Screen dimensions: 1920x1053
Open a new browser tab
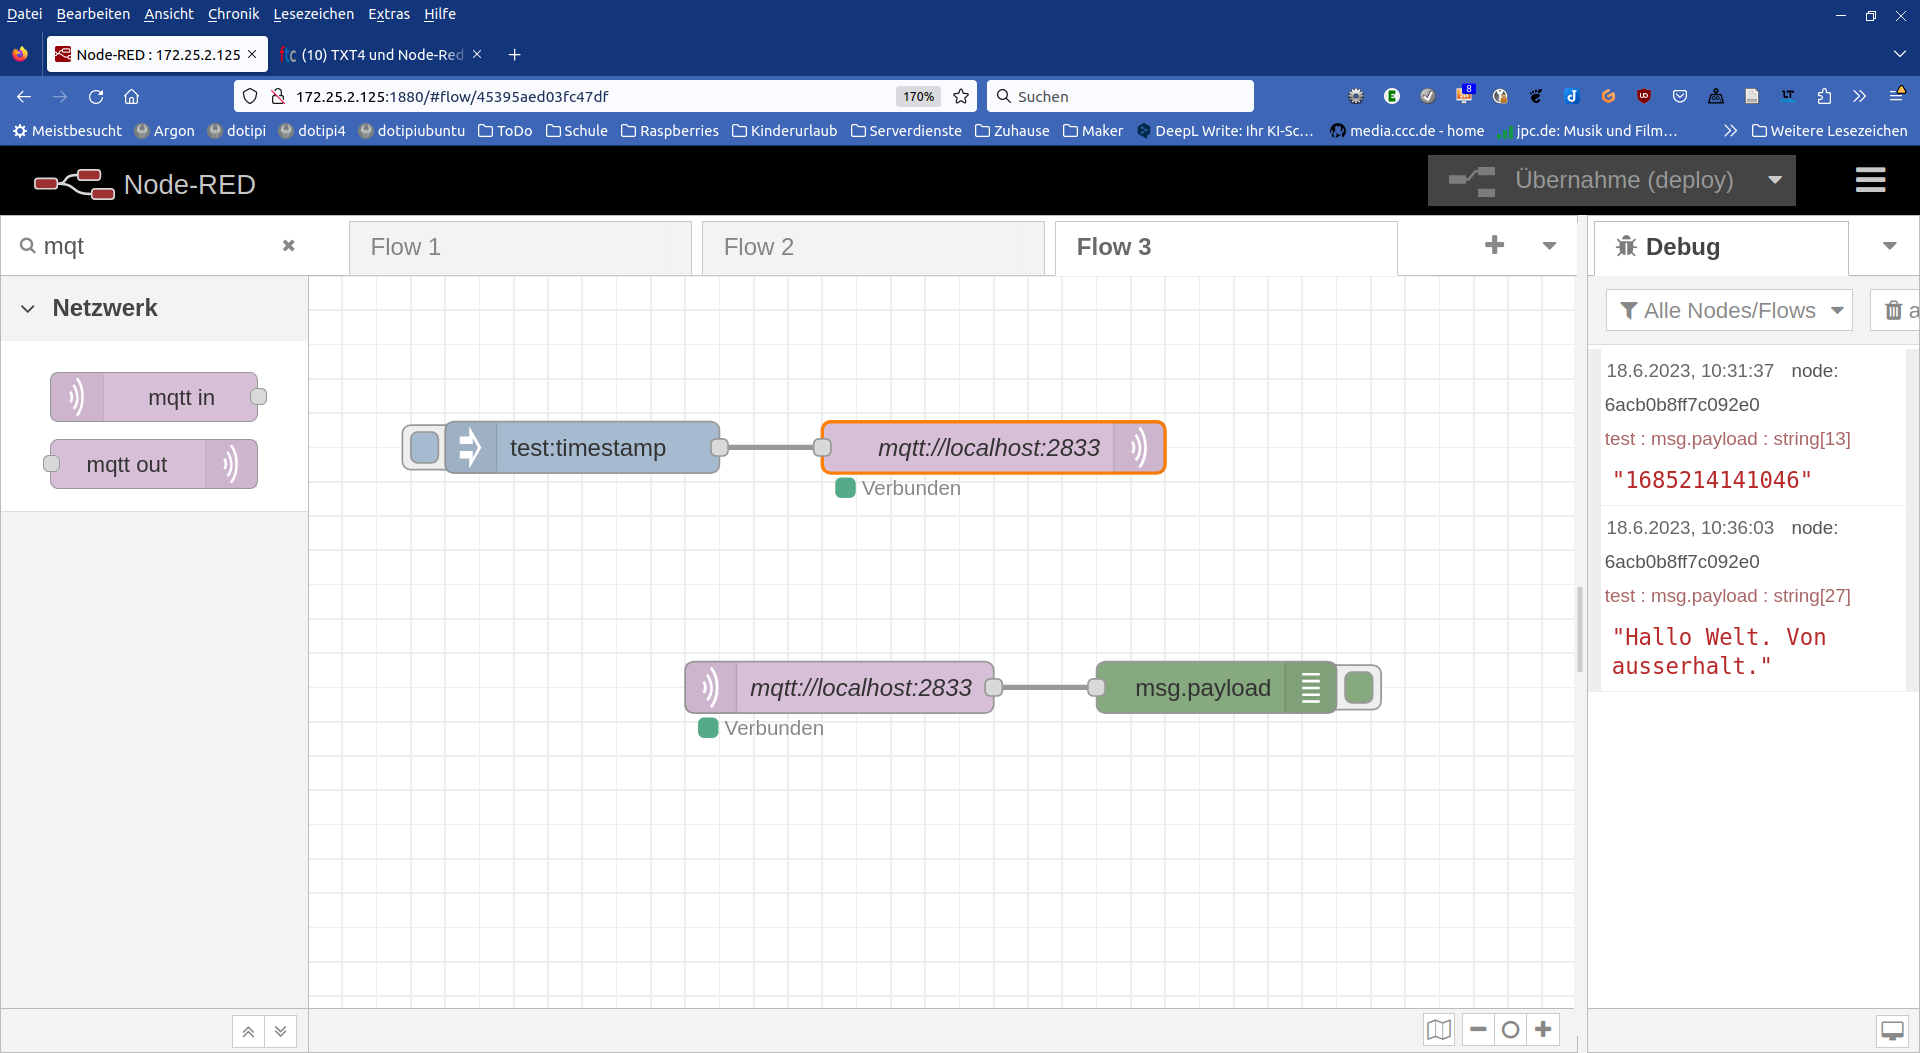pos(514,54)
